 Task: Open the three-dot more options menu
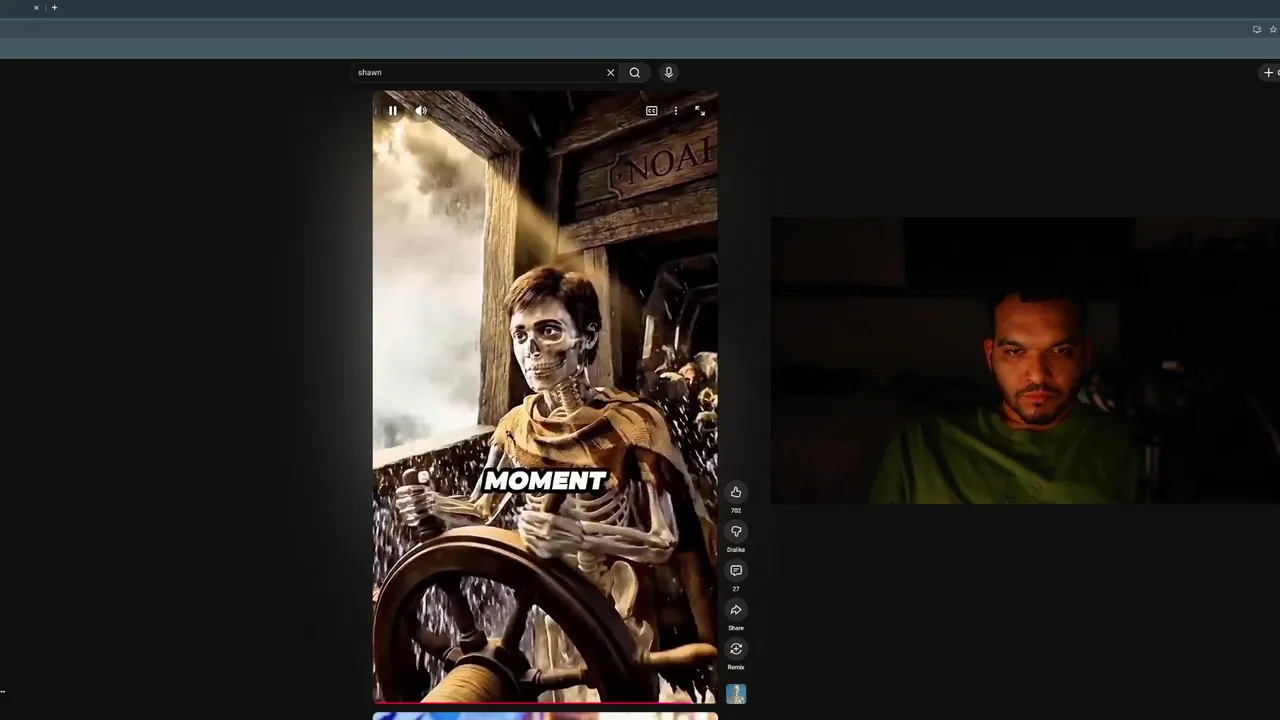(676, 111)
